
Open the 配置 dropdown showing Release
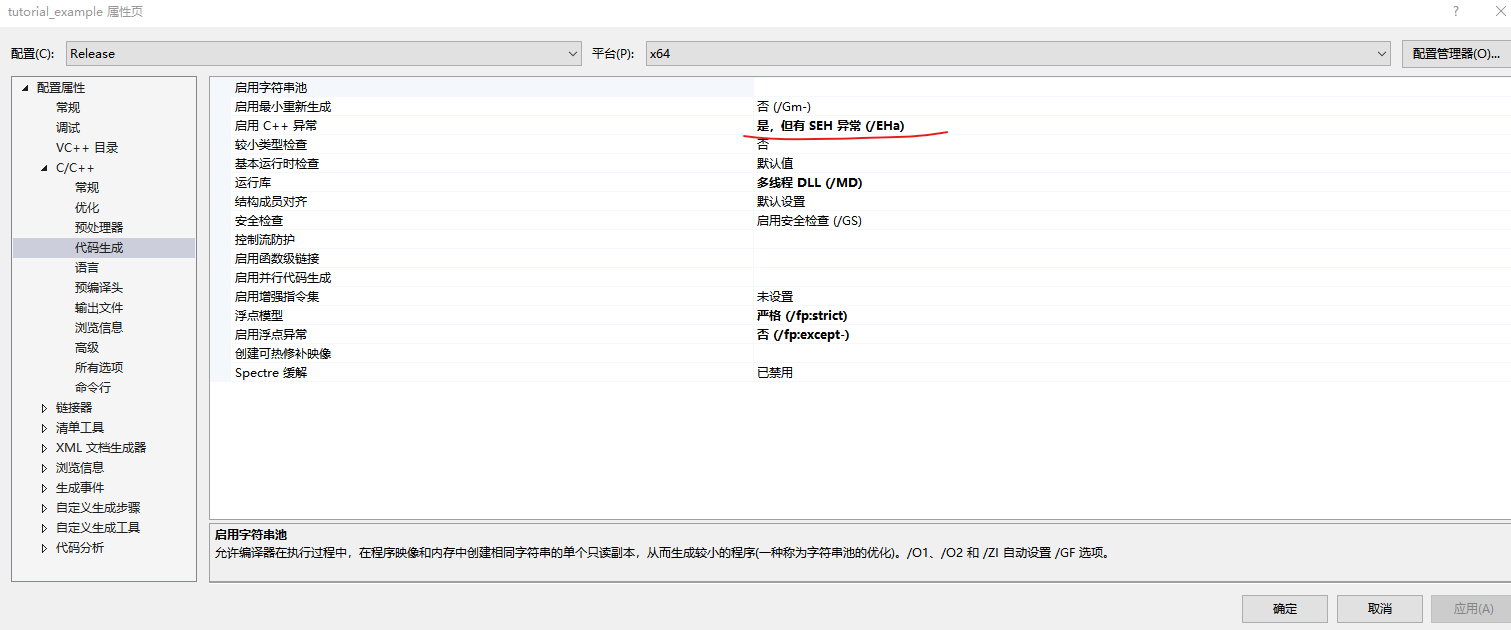tap(571, 54)
